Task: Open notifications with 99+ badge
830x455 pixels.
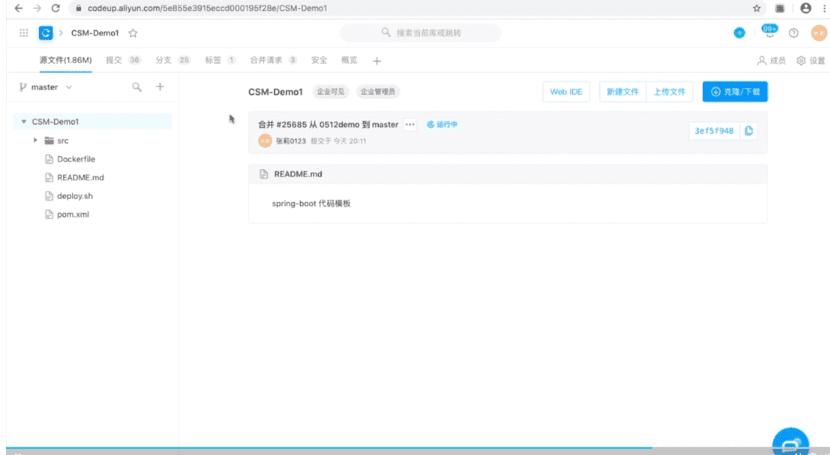Action: point(770,32)
